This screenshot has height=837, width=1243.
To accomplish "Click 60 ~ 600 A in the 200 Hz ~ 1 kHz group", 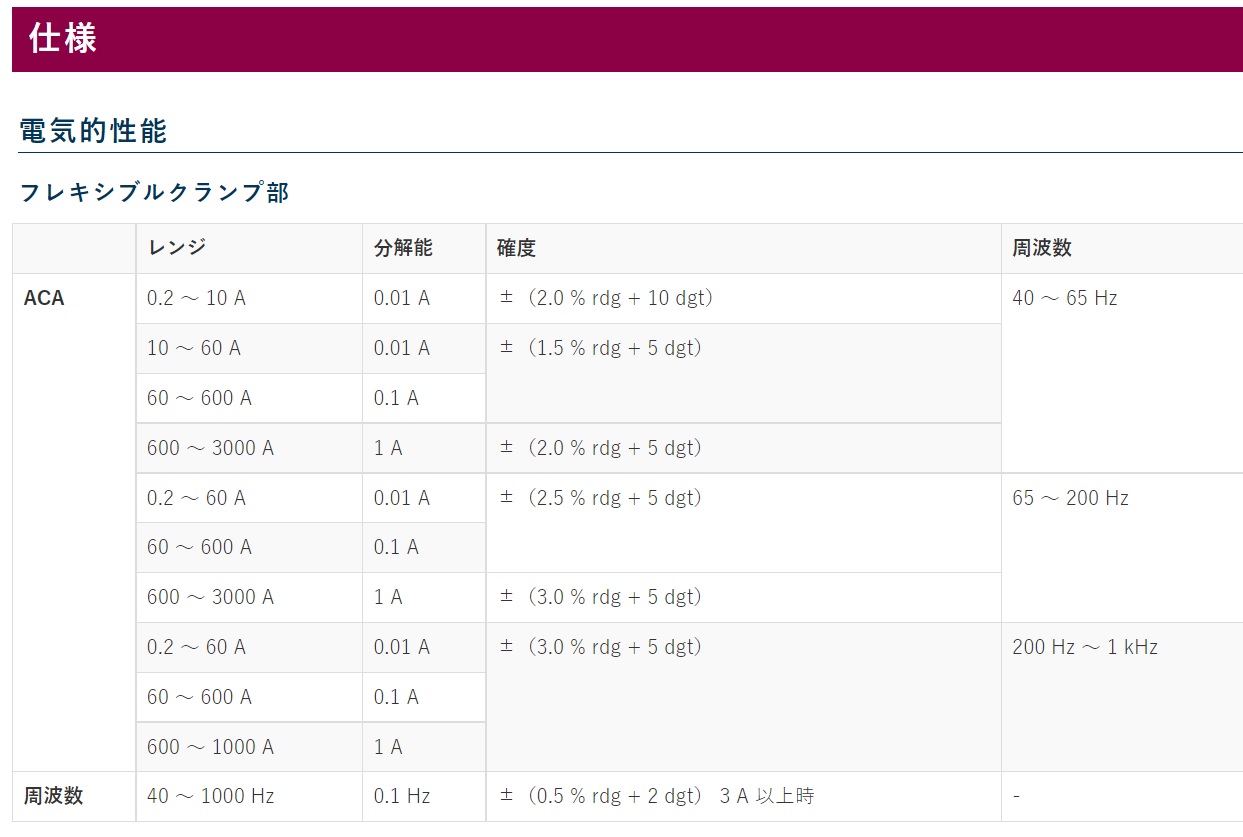I will [x=249, y=697].
